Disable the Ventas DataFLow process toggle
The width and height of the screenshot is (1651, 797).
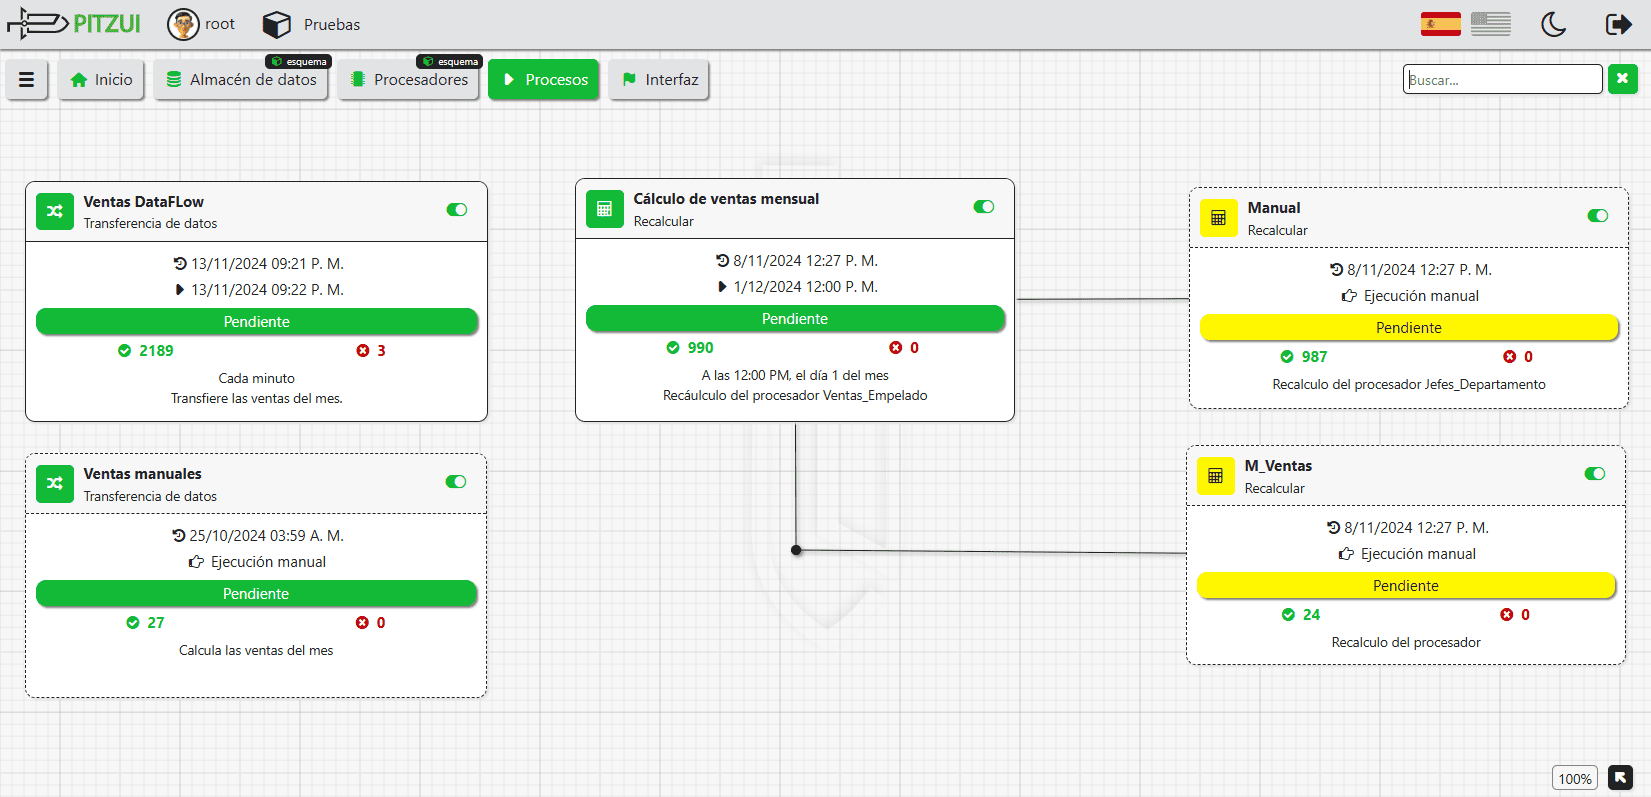457,209
